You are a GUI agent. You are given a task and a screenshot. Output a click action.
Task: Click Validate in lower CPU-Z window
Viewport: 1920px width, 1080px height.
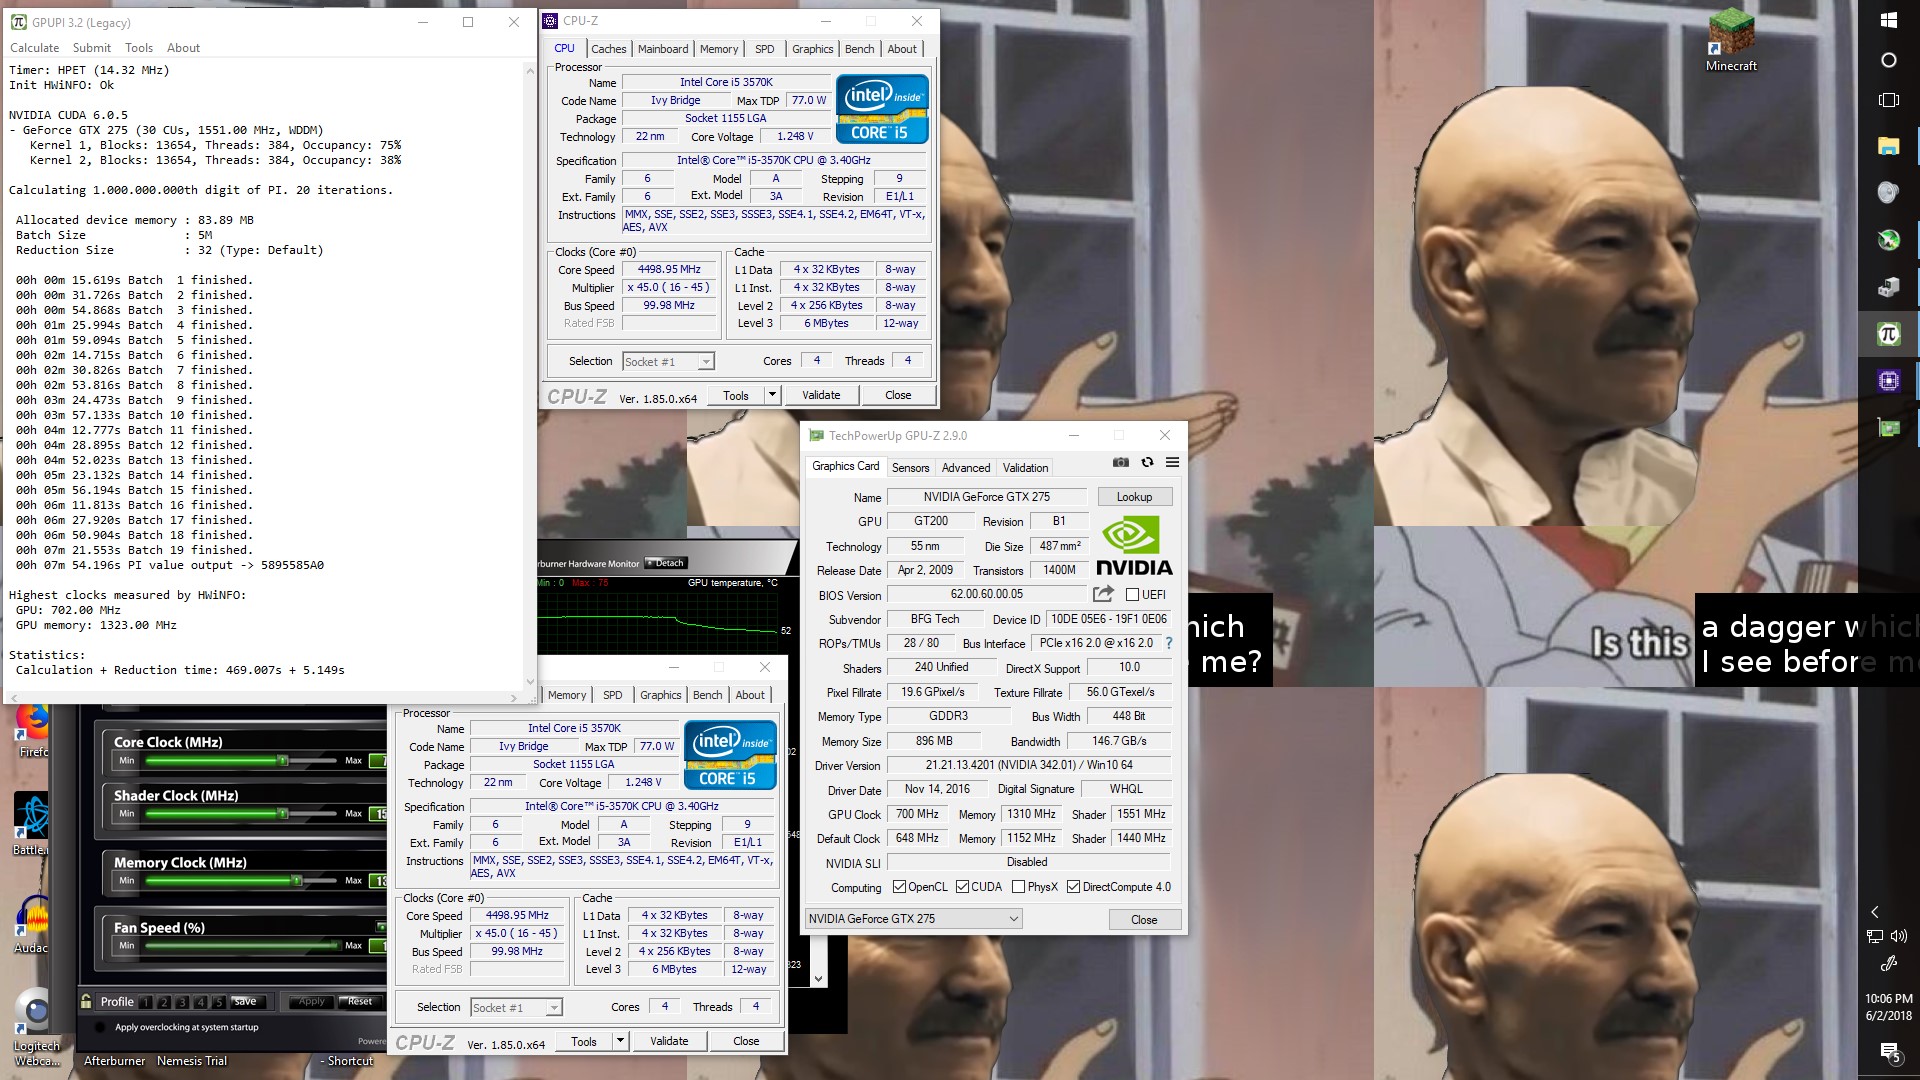tap(669, 1041)
